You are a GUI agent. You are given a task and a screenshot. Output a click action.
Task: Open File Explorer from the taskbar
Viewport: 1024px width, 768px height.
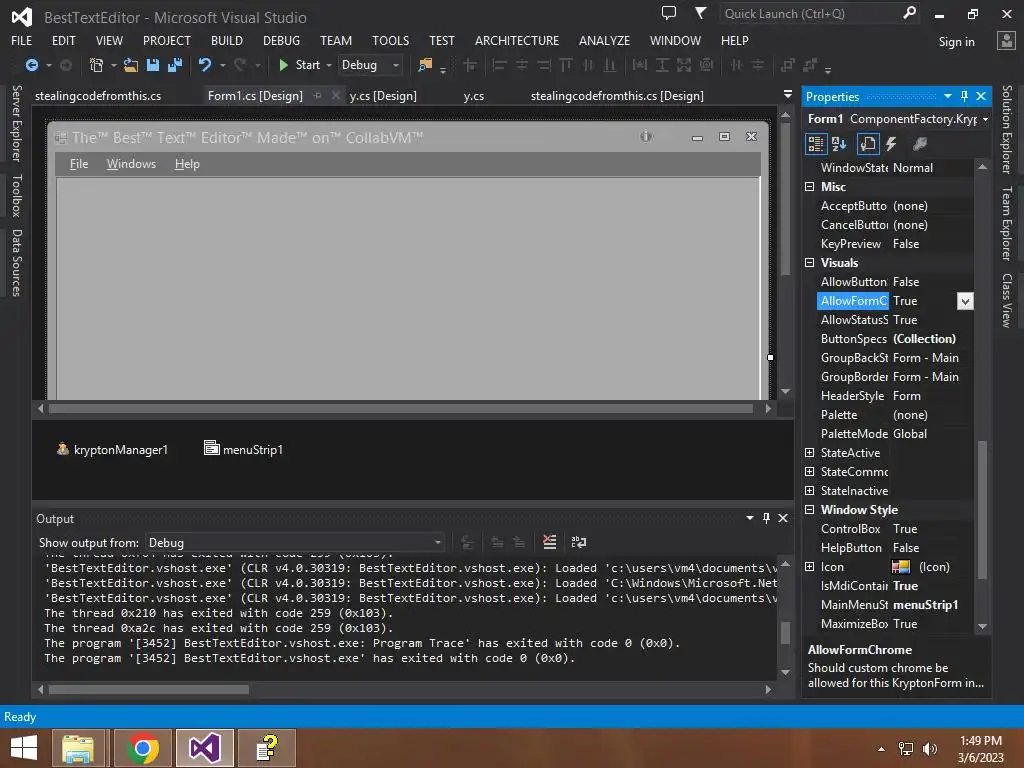[78, 748]
